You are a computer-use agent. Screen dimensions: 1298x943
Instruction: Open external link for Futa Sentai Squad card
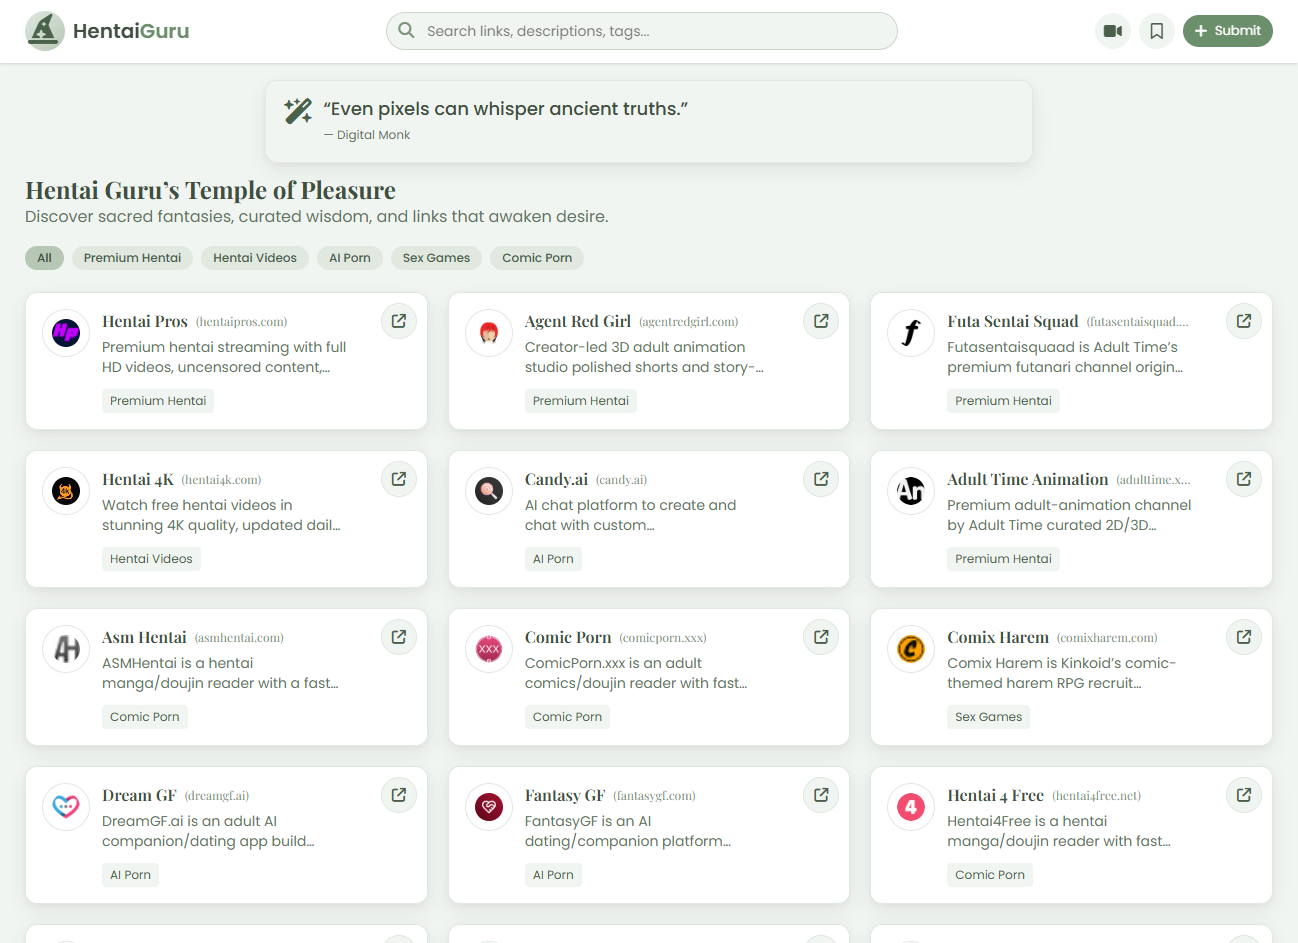click(x=1244, y=321)
